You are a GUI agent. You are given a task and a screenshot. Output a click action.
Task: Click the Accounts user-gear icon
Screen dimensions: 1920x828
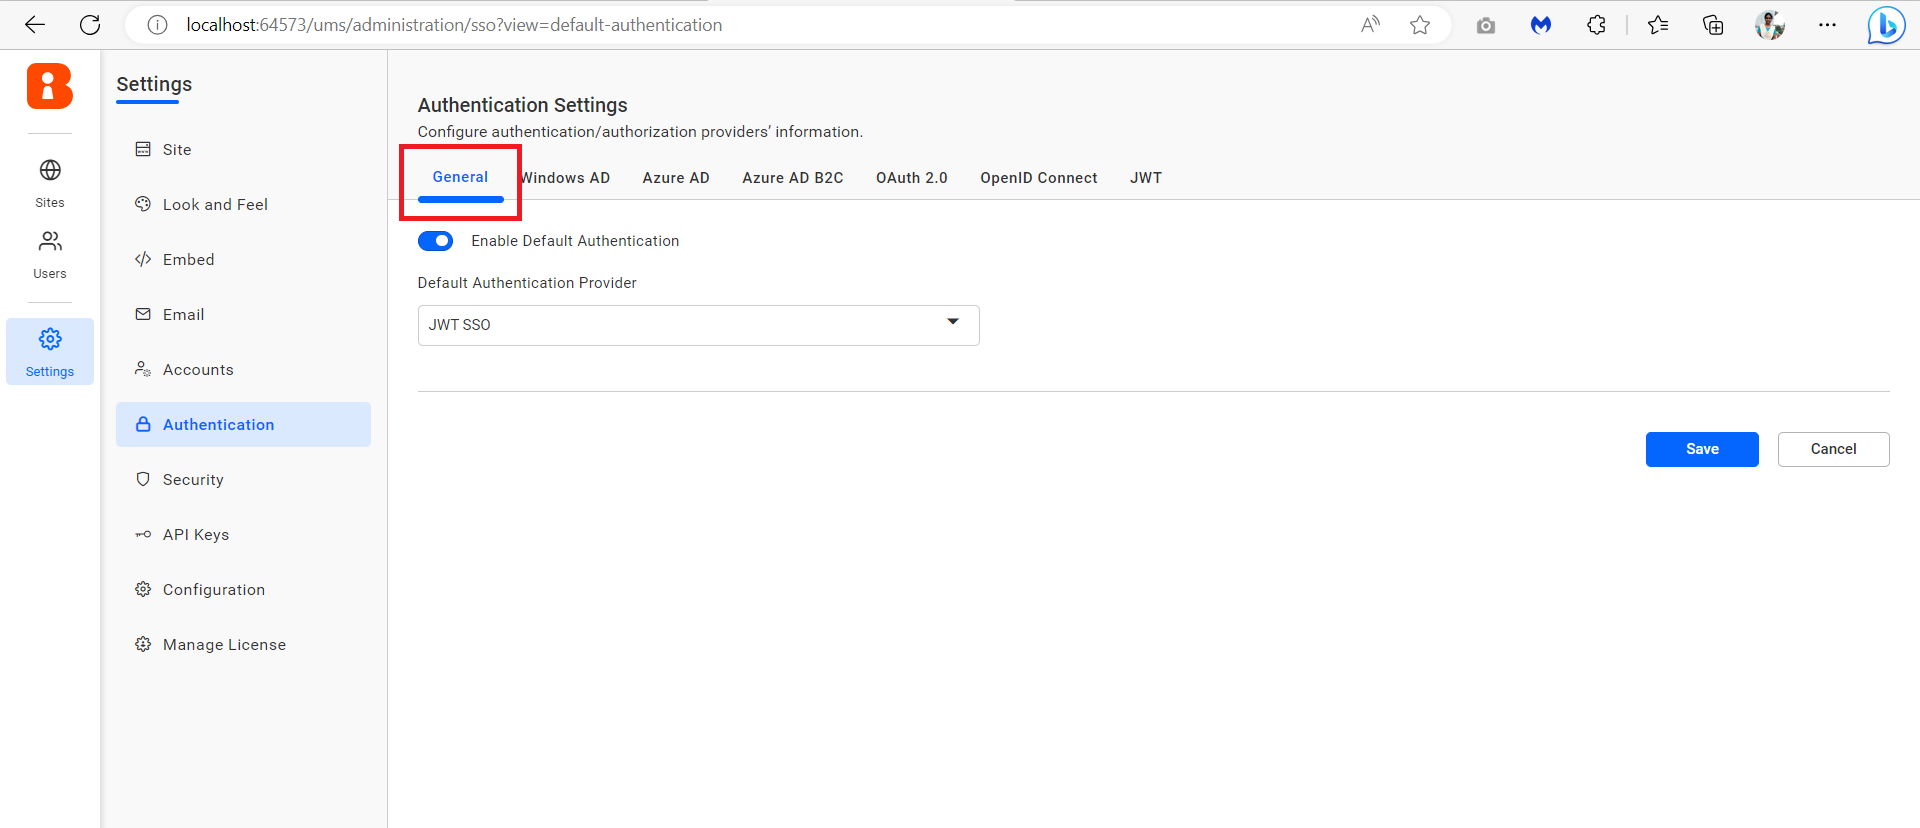point(143,369)
